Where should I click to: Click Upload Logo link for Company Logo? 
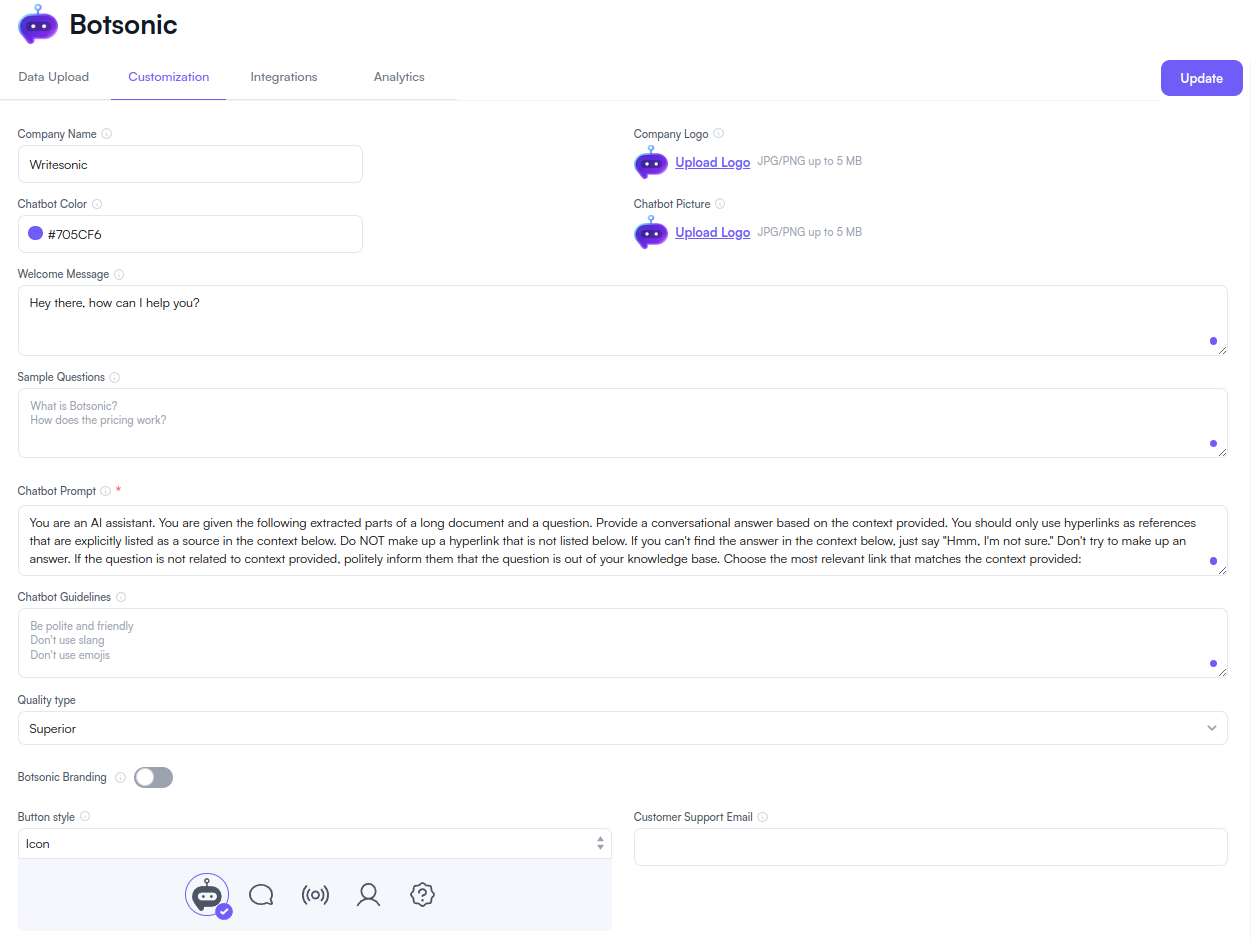[712, 162]
